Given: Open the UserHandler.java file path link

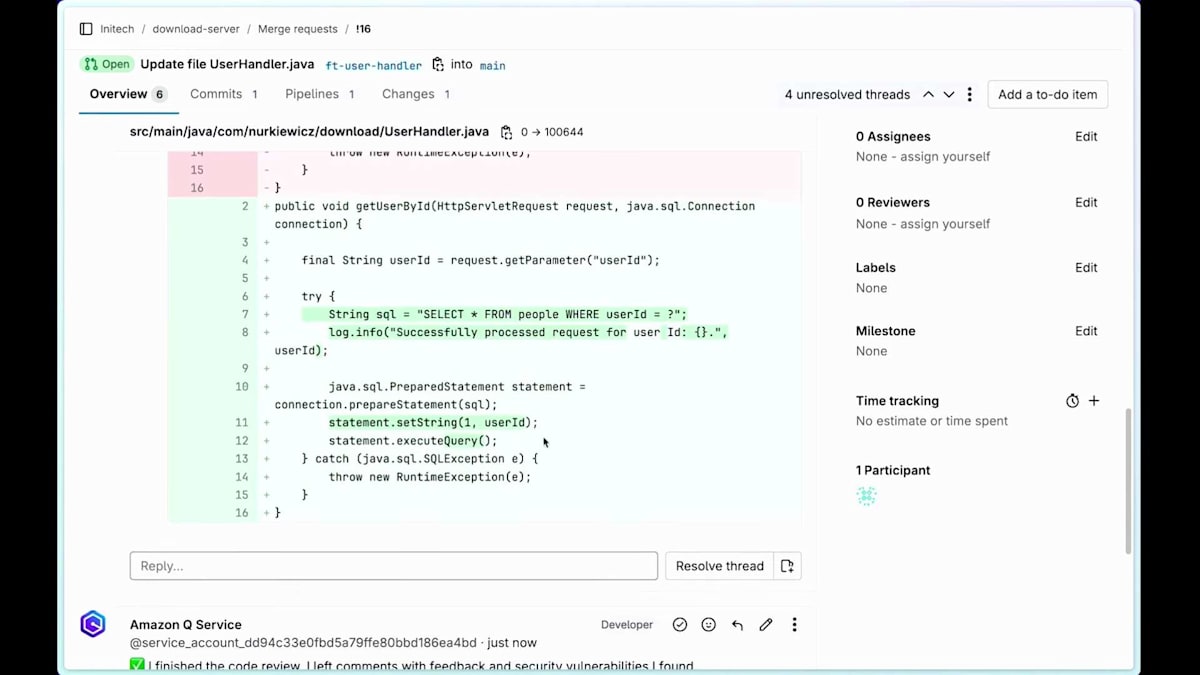Looking at the screenshot, I should pyautogui.click(x=309, y=132).
